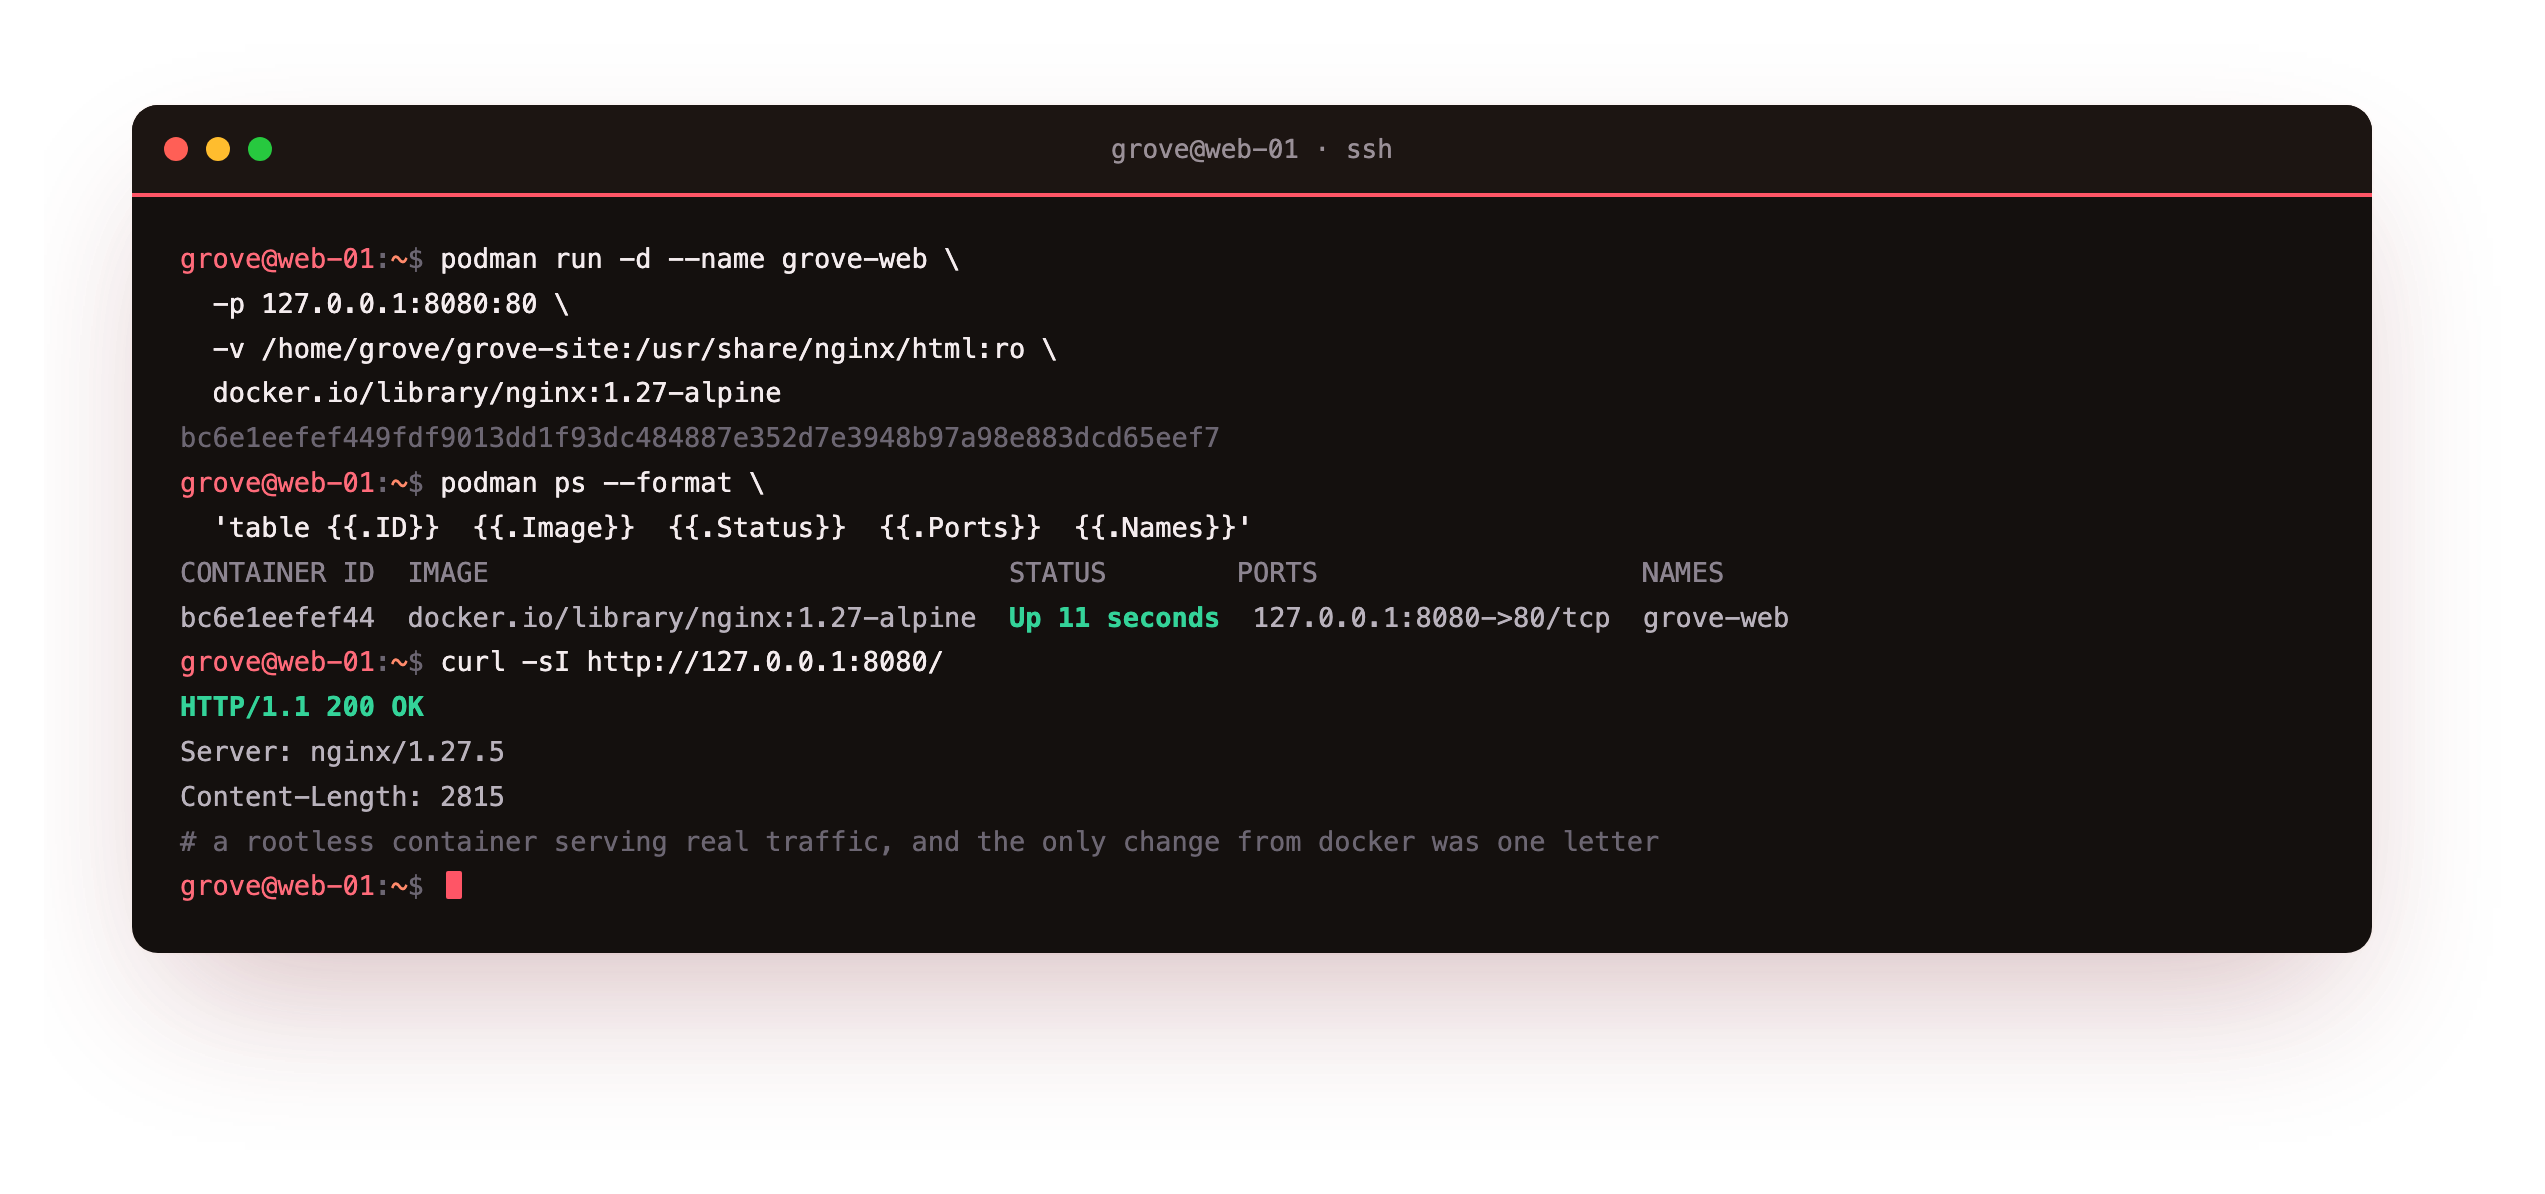Click the 'curl -sI http://127.0.0.1:8080/' command
2545x1194 pixels.
[691, 662]
